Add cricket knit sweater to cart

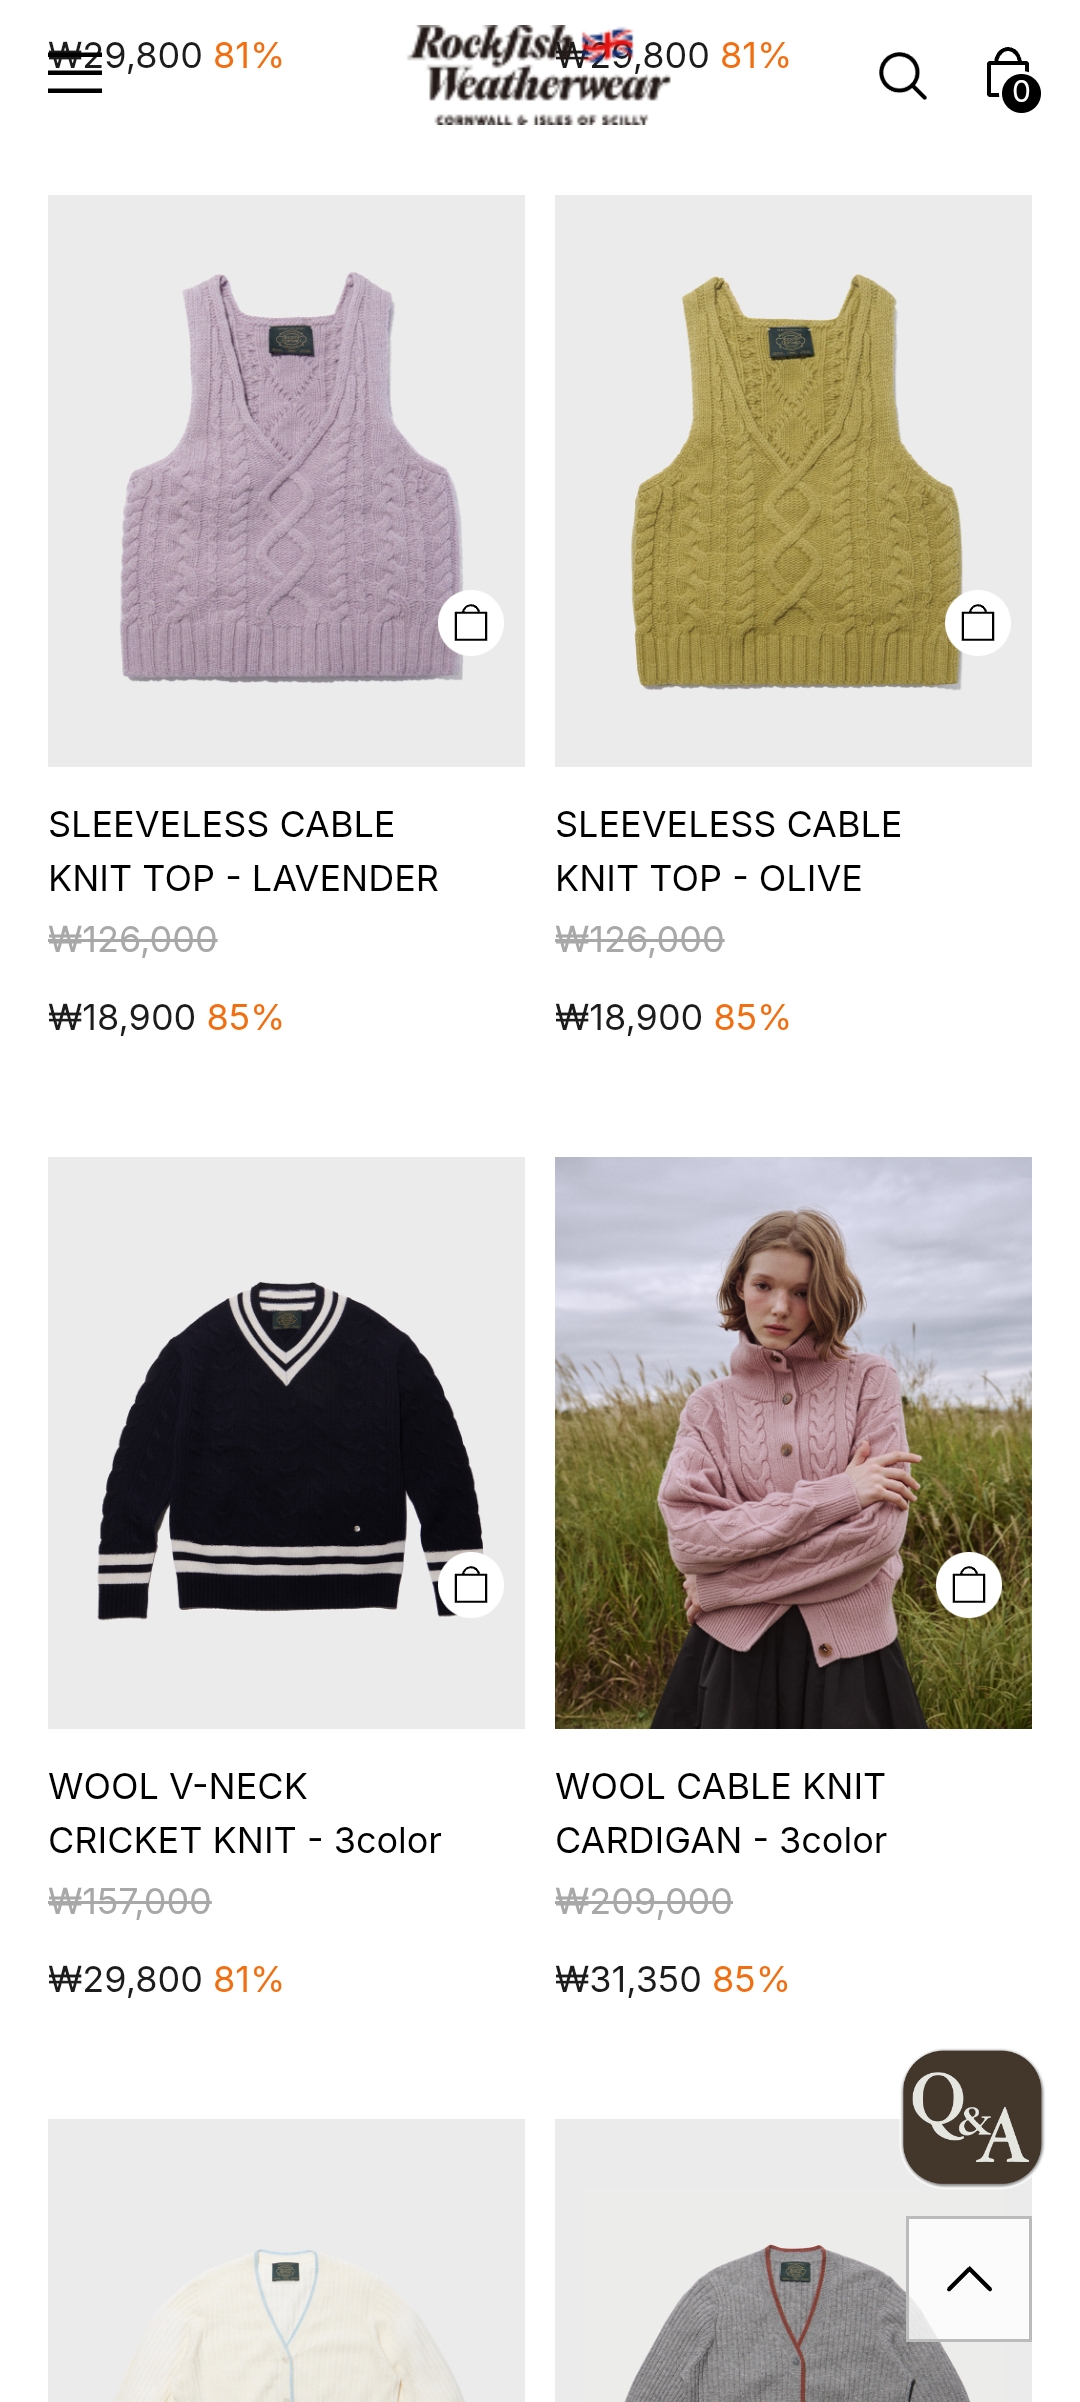pos(471,1585)
